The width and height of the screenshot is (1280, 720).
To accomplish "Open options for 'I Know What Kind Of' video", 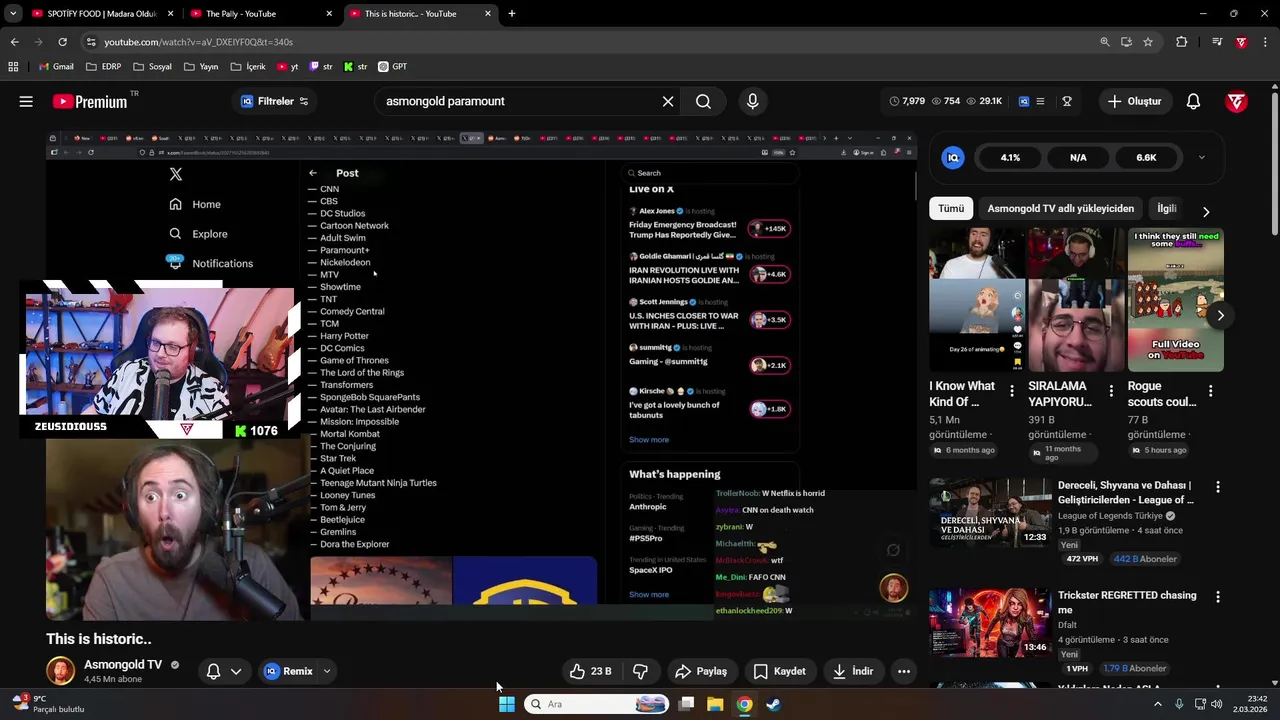I will (1012, 391).
